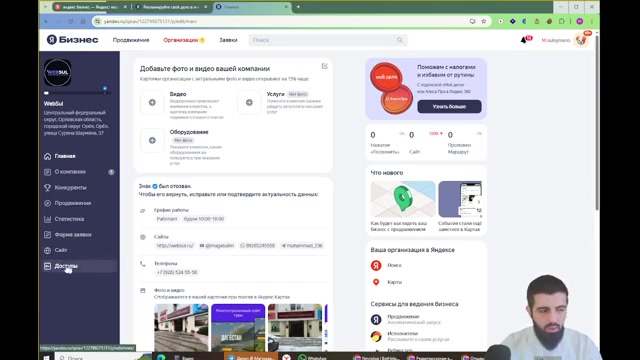Click phone +7 (928) 524-55-58
640x360 pixels.
point(177,272)
